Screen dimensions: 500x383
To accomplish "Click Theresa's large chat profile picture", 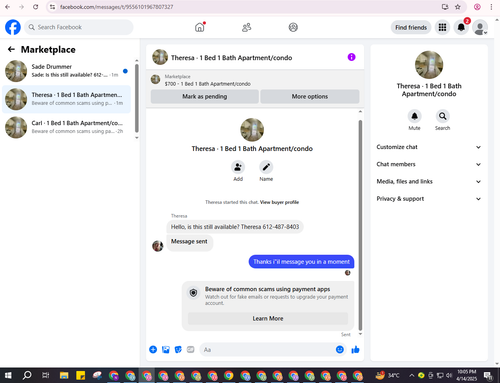I will pyautogui.click(x=252, y=130).
